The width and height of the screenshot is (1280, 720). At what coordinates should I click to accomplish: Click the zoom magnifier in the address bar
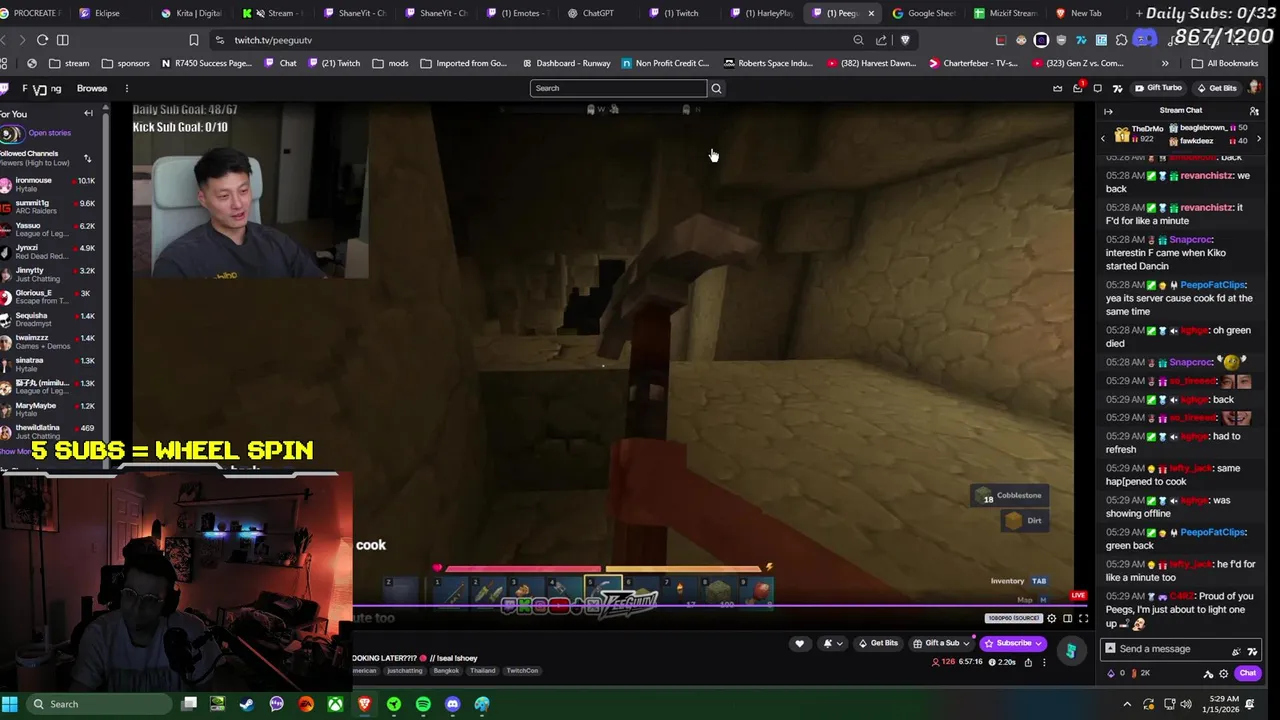point(858,40)
